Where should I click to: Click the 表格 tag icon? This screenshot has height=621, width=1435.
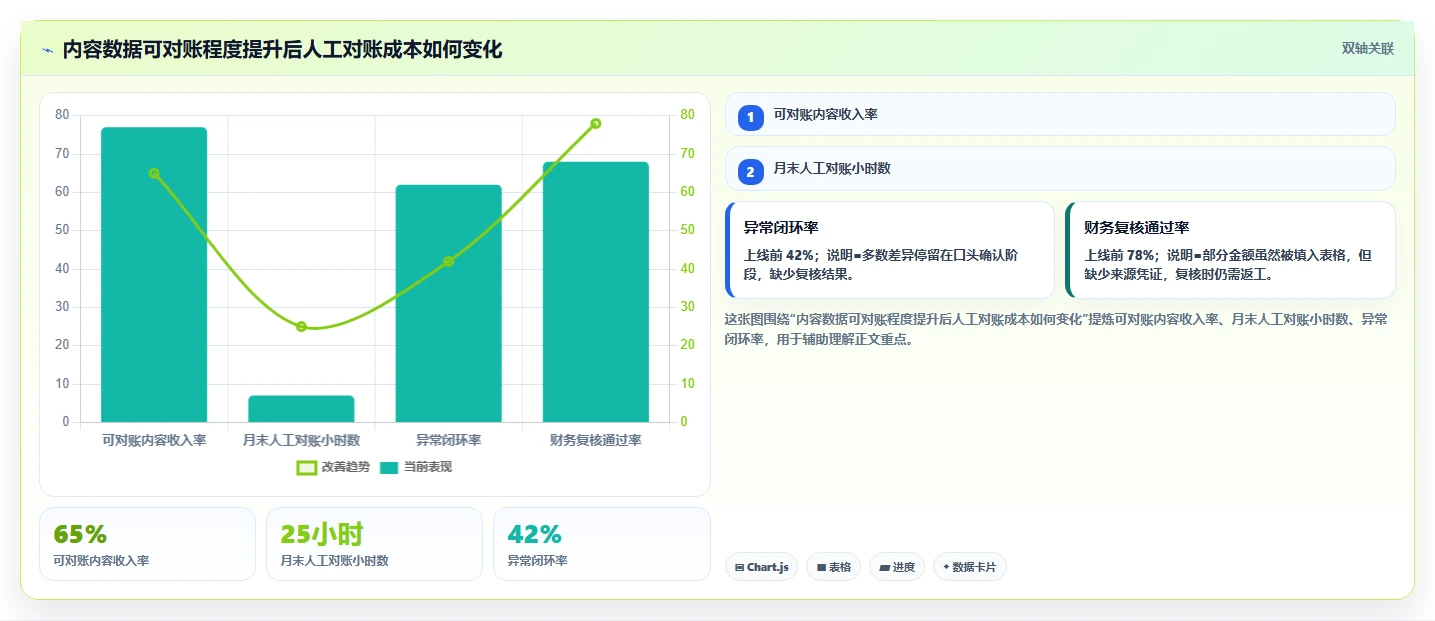coord(821,567)
